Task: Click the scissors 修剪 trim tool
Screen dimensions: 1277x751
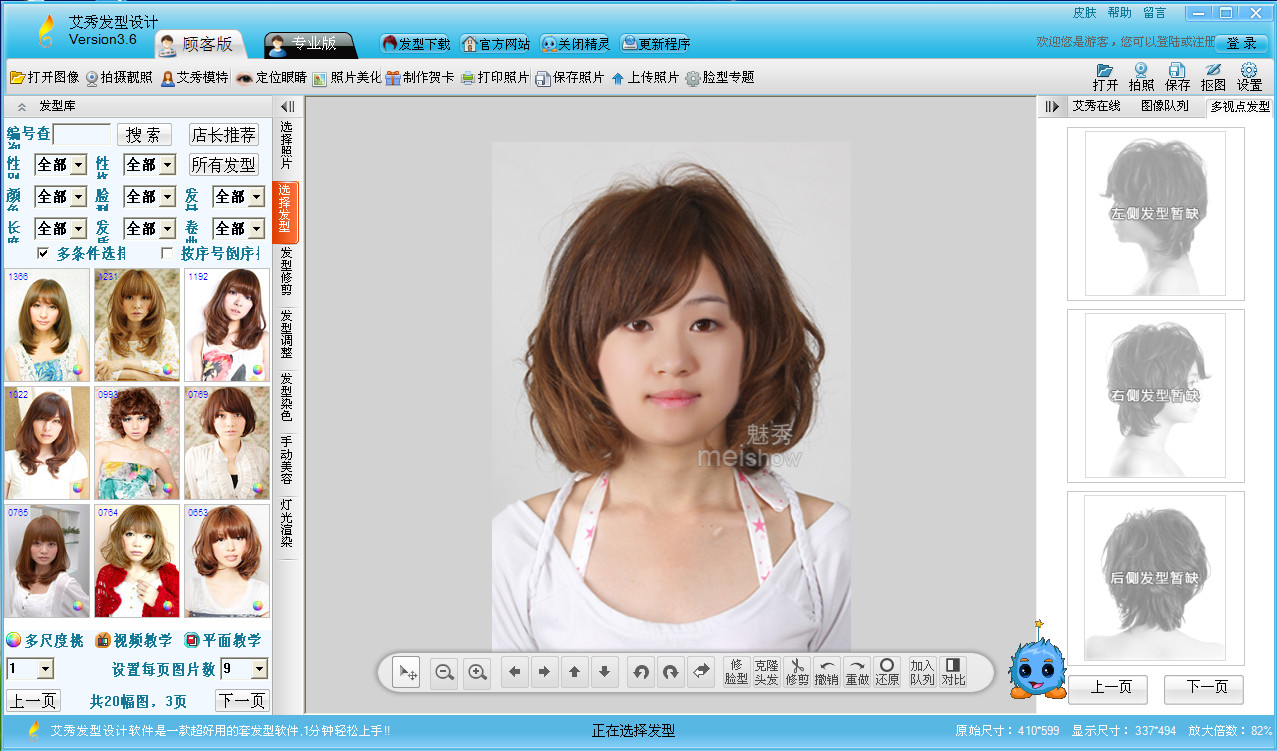Action: (797, 671)
